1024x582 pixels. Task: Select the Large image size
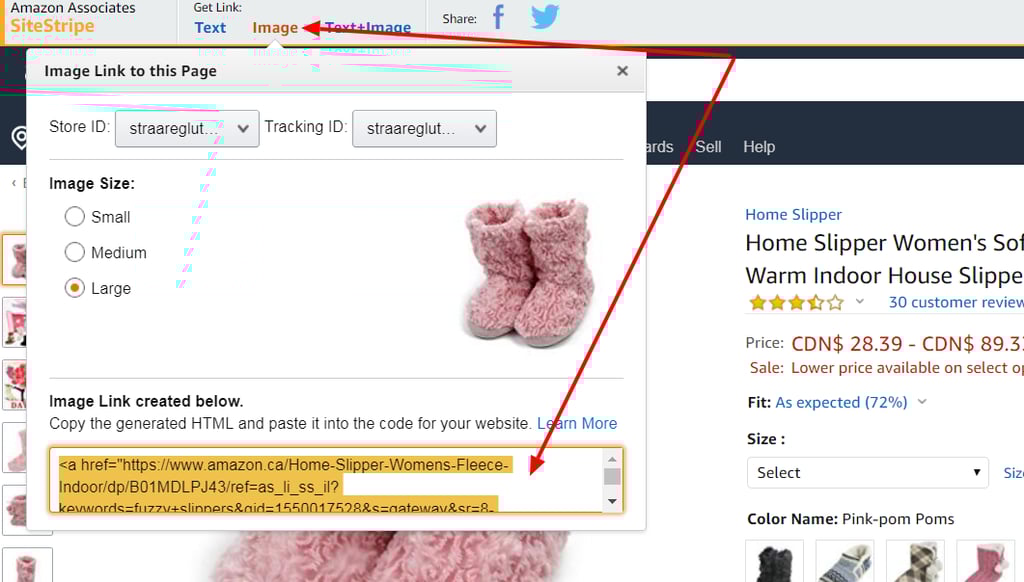point(74,288)
